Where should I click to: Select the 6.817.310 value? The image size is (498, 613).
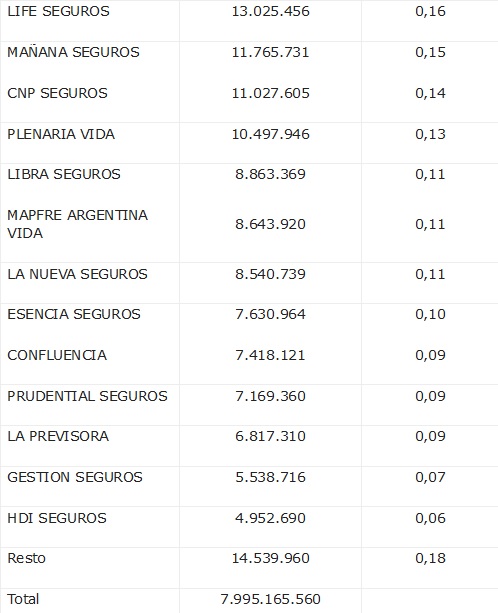(270, 436)
